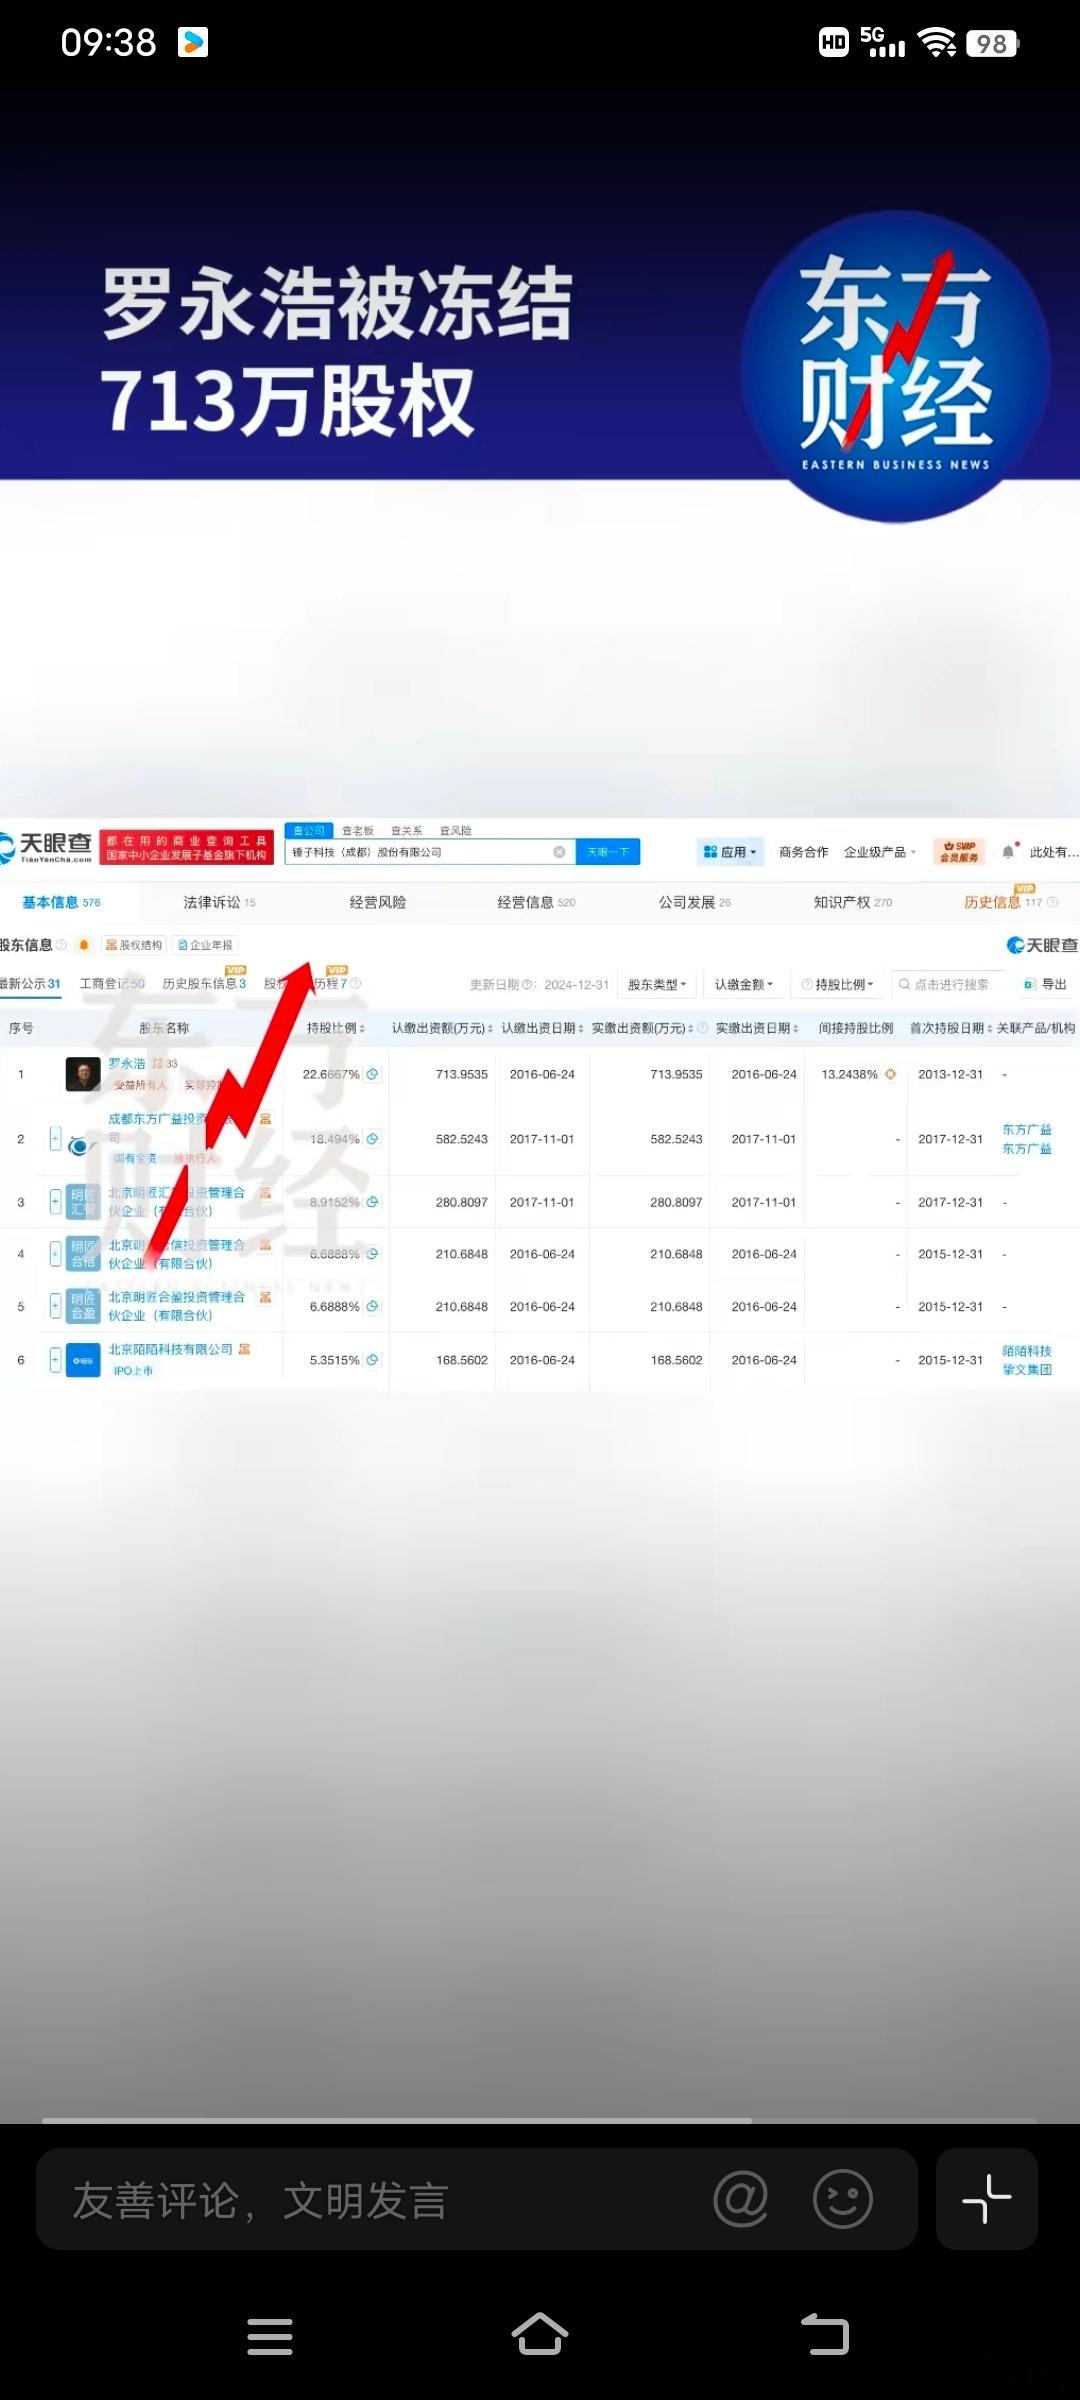
Task: Click the structure icon after 北京陌陌科技有限公司
Action: pyautogui.click(x=244, y=1349)
